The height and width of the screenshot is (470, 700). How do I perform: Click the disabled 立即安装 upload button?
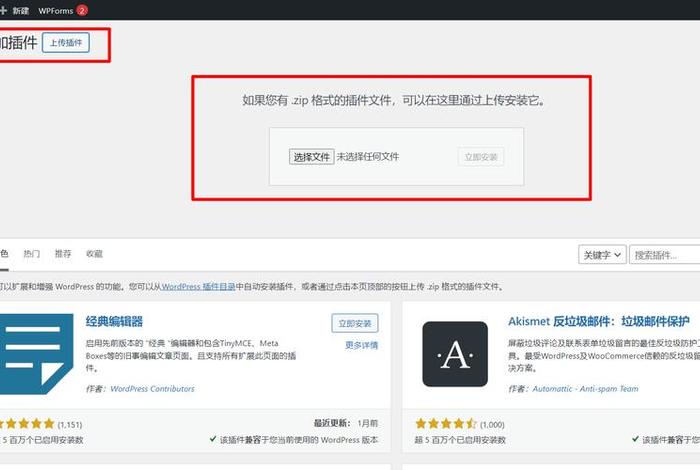(481, 157)
